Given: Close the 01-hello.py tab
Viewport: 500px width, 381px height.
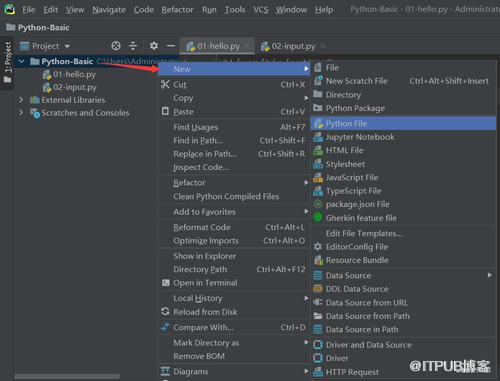Looking at the screenshot, I should pos(247,46).
